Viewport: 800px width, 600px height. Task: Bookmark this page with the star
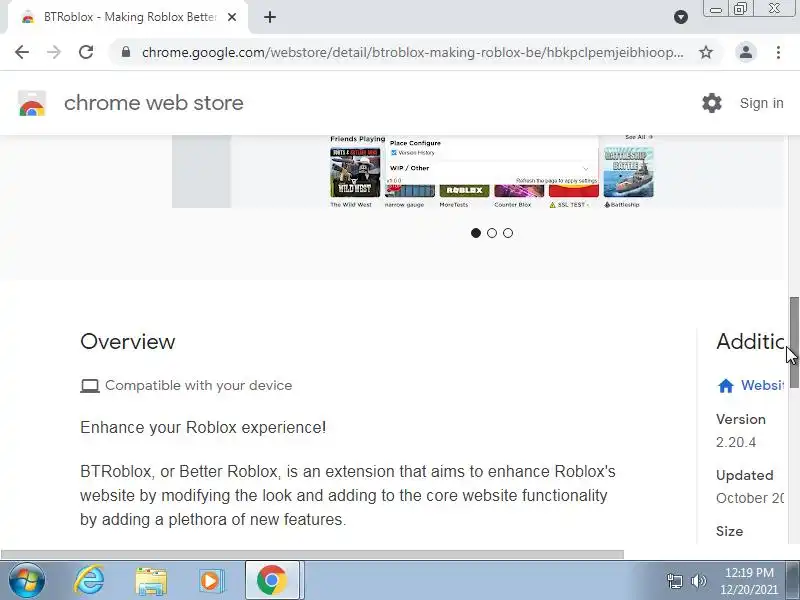706,52
